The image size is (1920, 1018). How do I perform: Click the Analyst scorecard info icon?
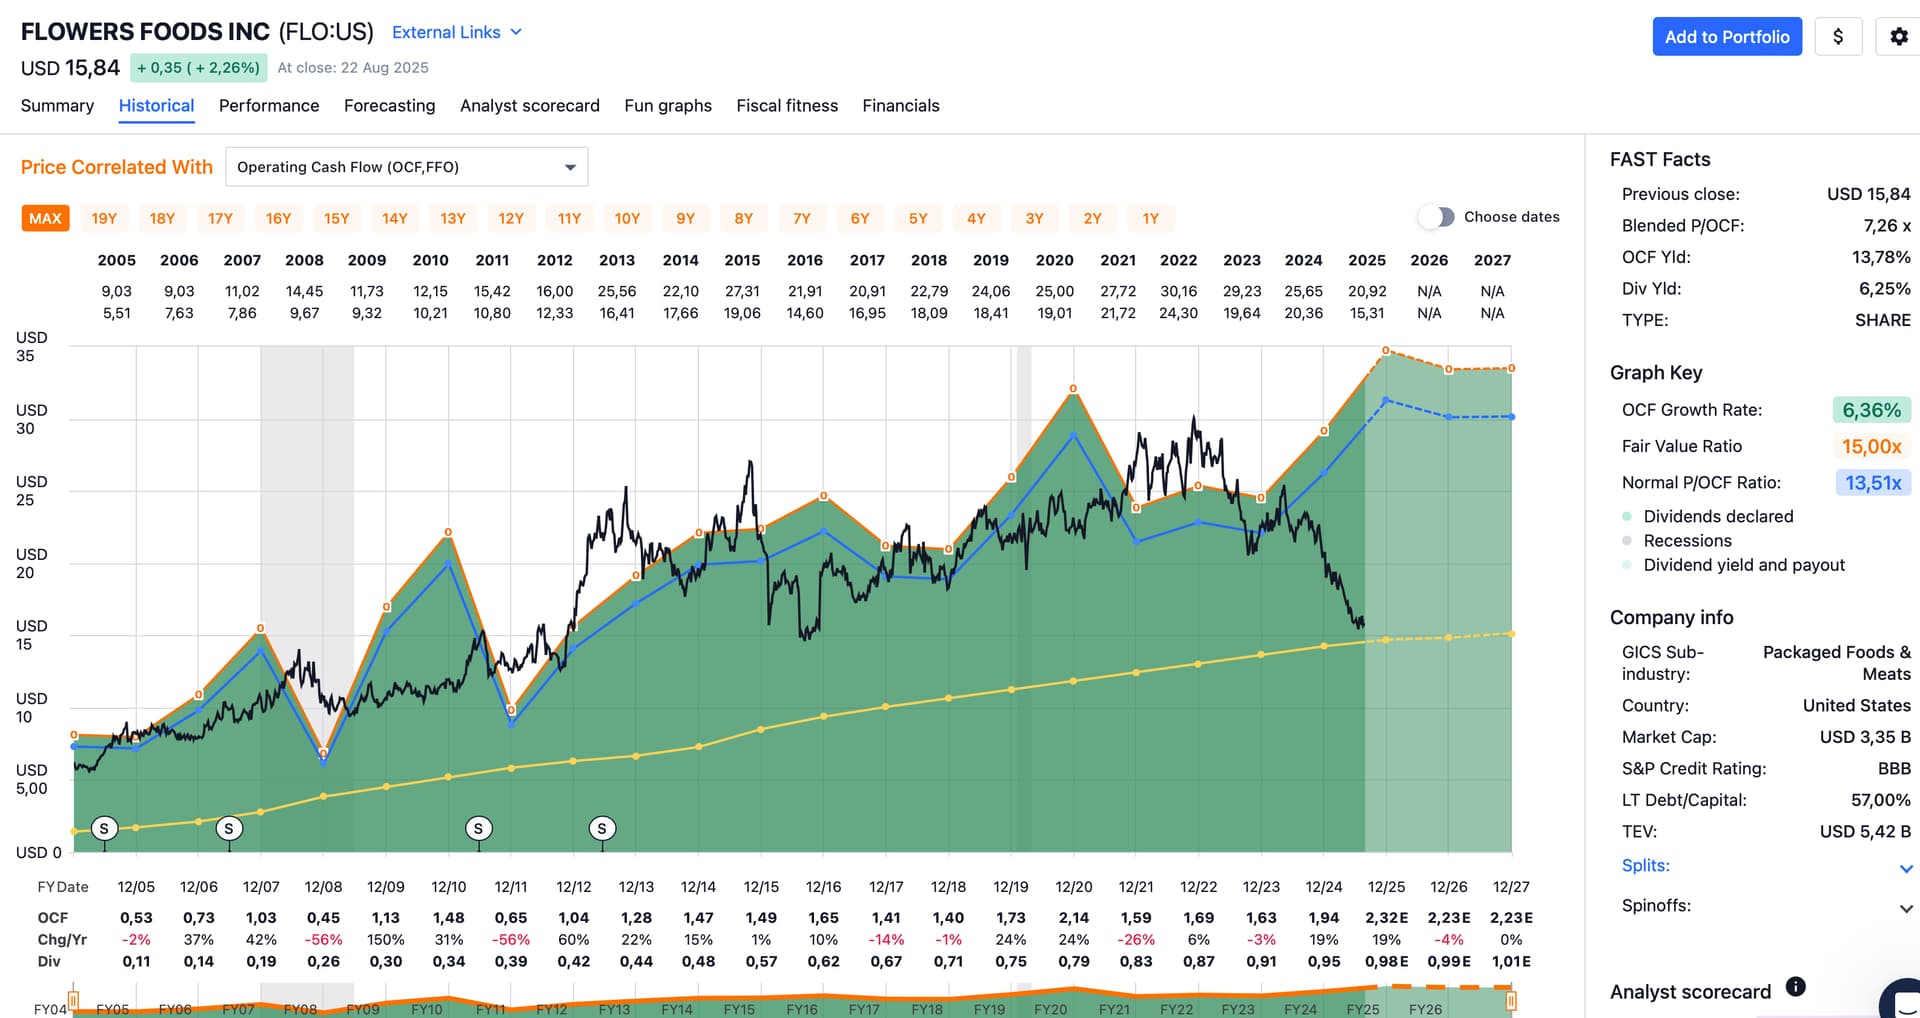[1795, 987]
